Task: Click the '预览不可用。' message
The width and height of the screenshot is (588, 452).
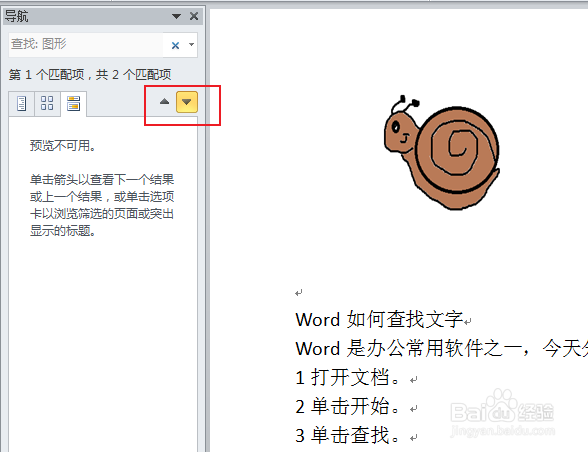Action: tap(63, 146)
